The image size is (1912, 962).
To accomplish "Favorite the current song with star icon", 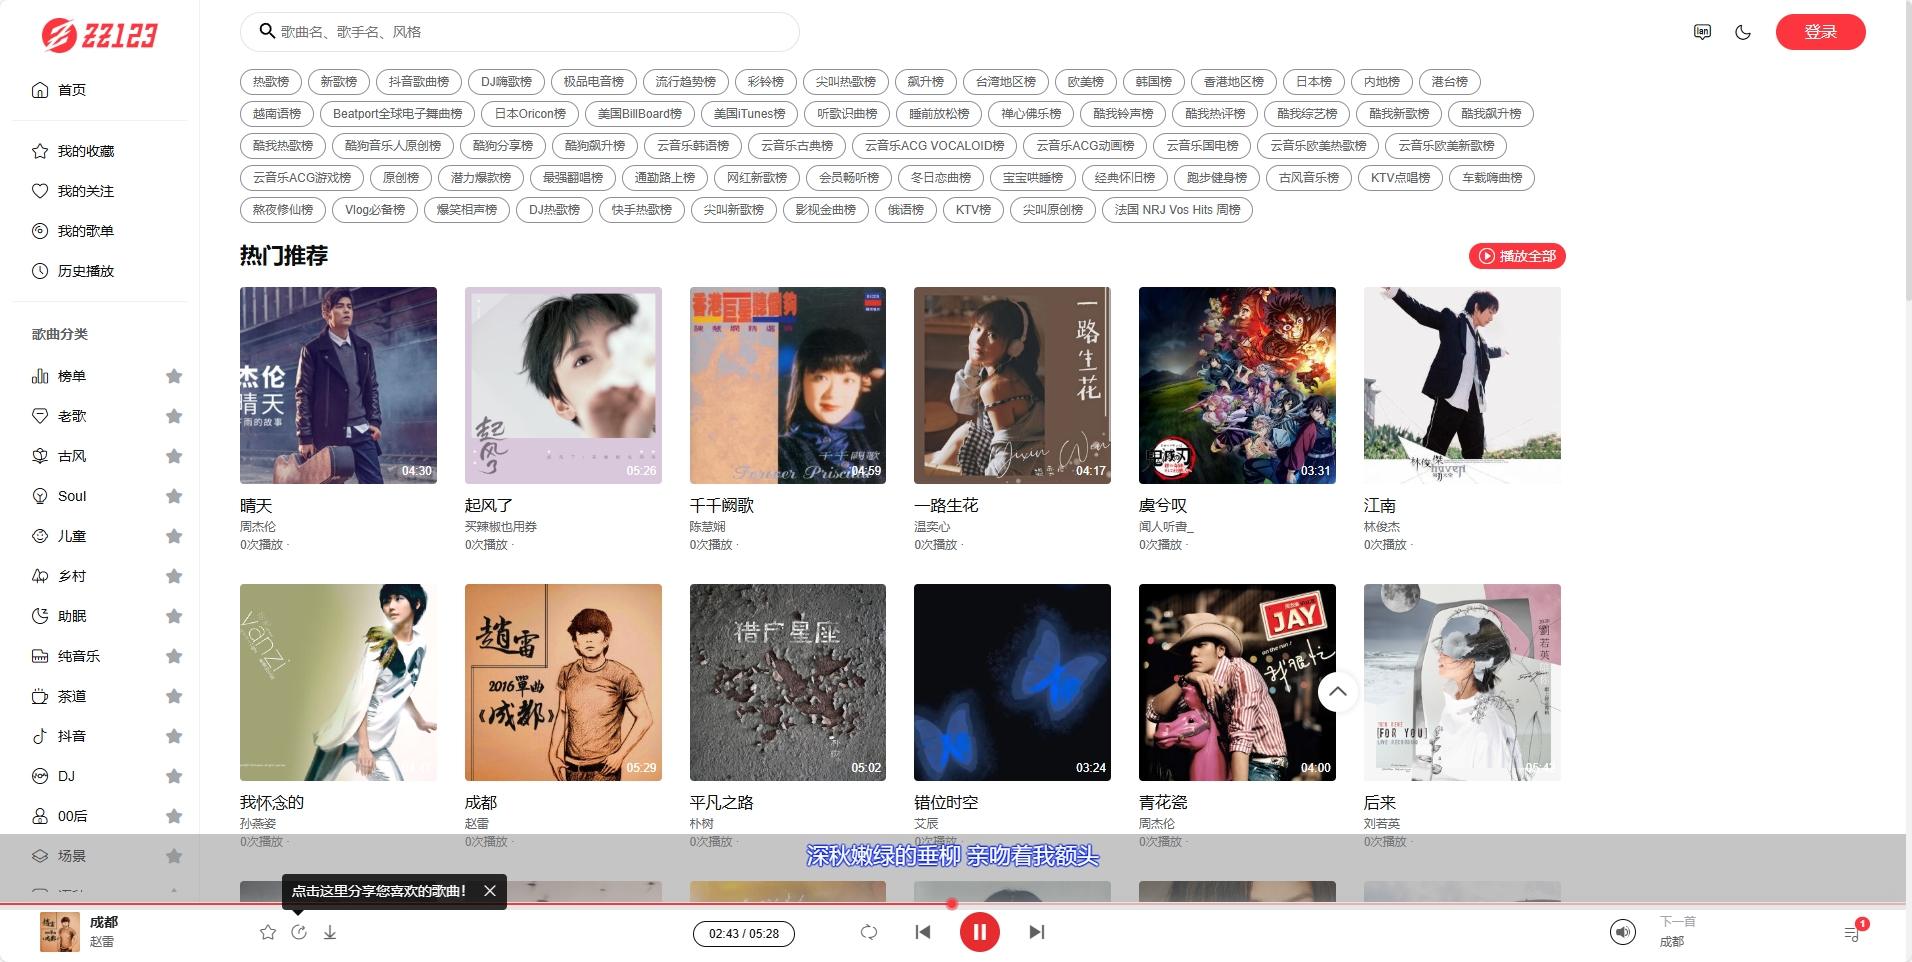I will (x=267, y=932).
